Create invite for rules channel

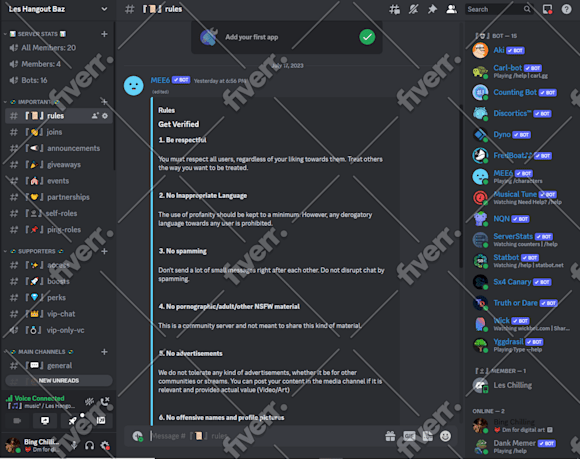tap(95, 116)
